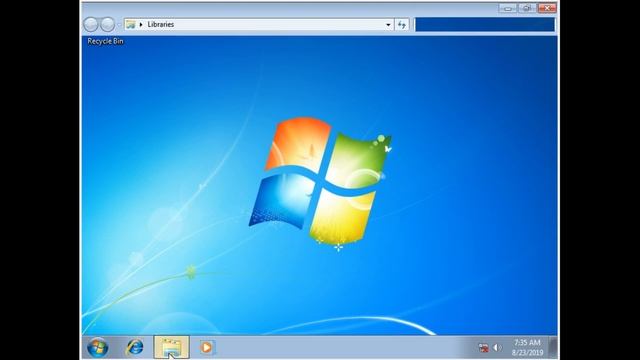Focus the Explorer search box

[x=485, y=24]
